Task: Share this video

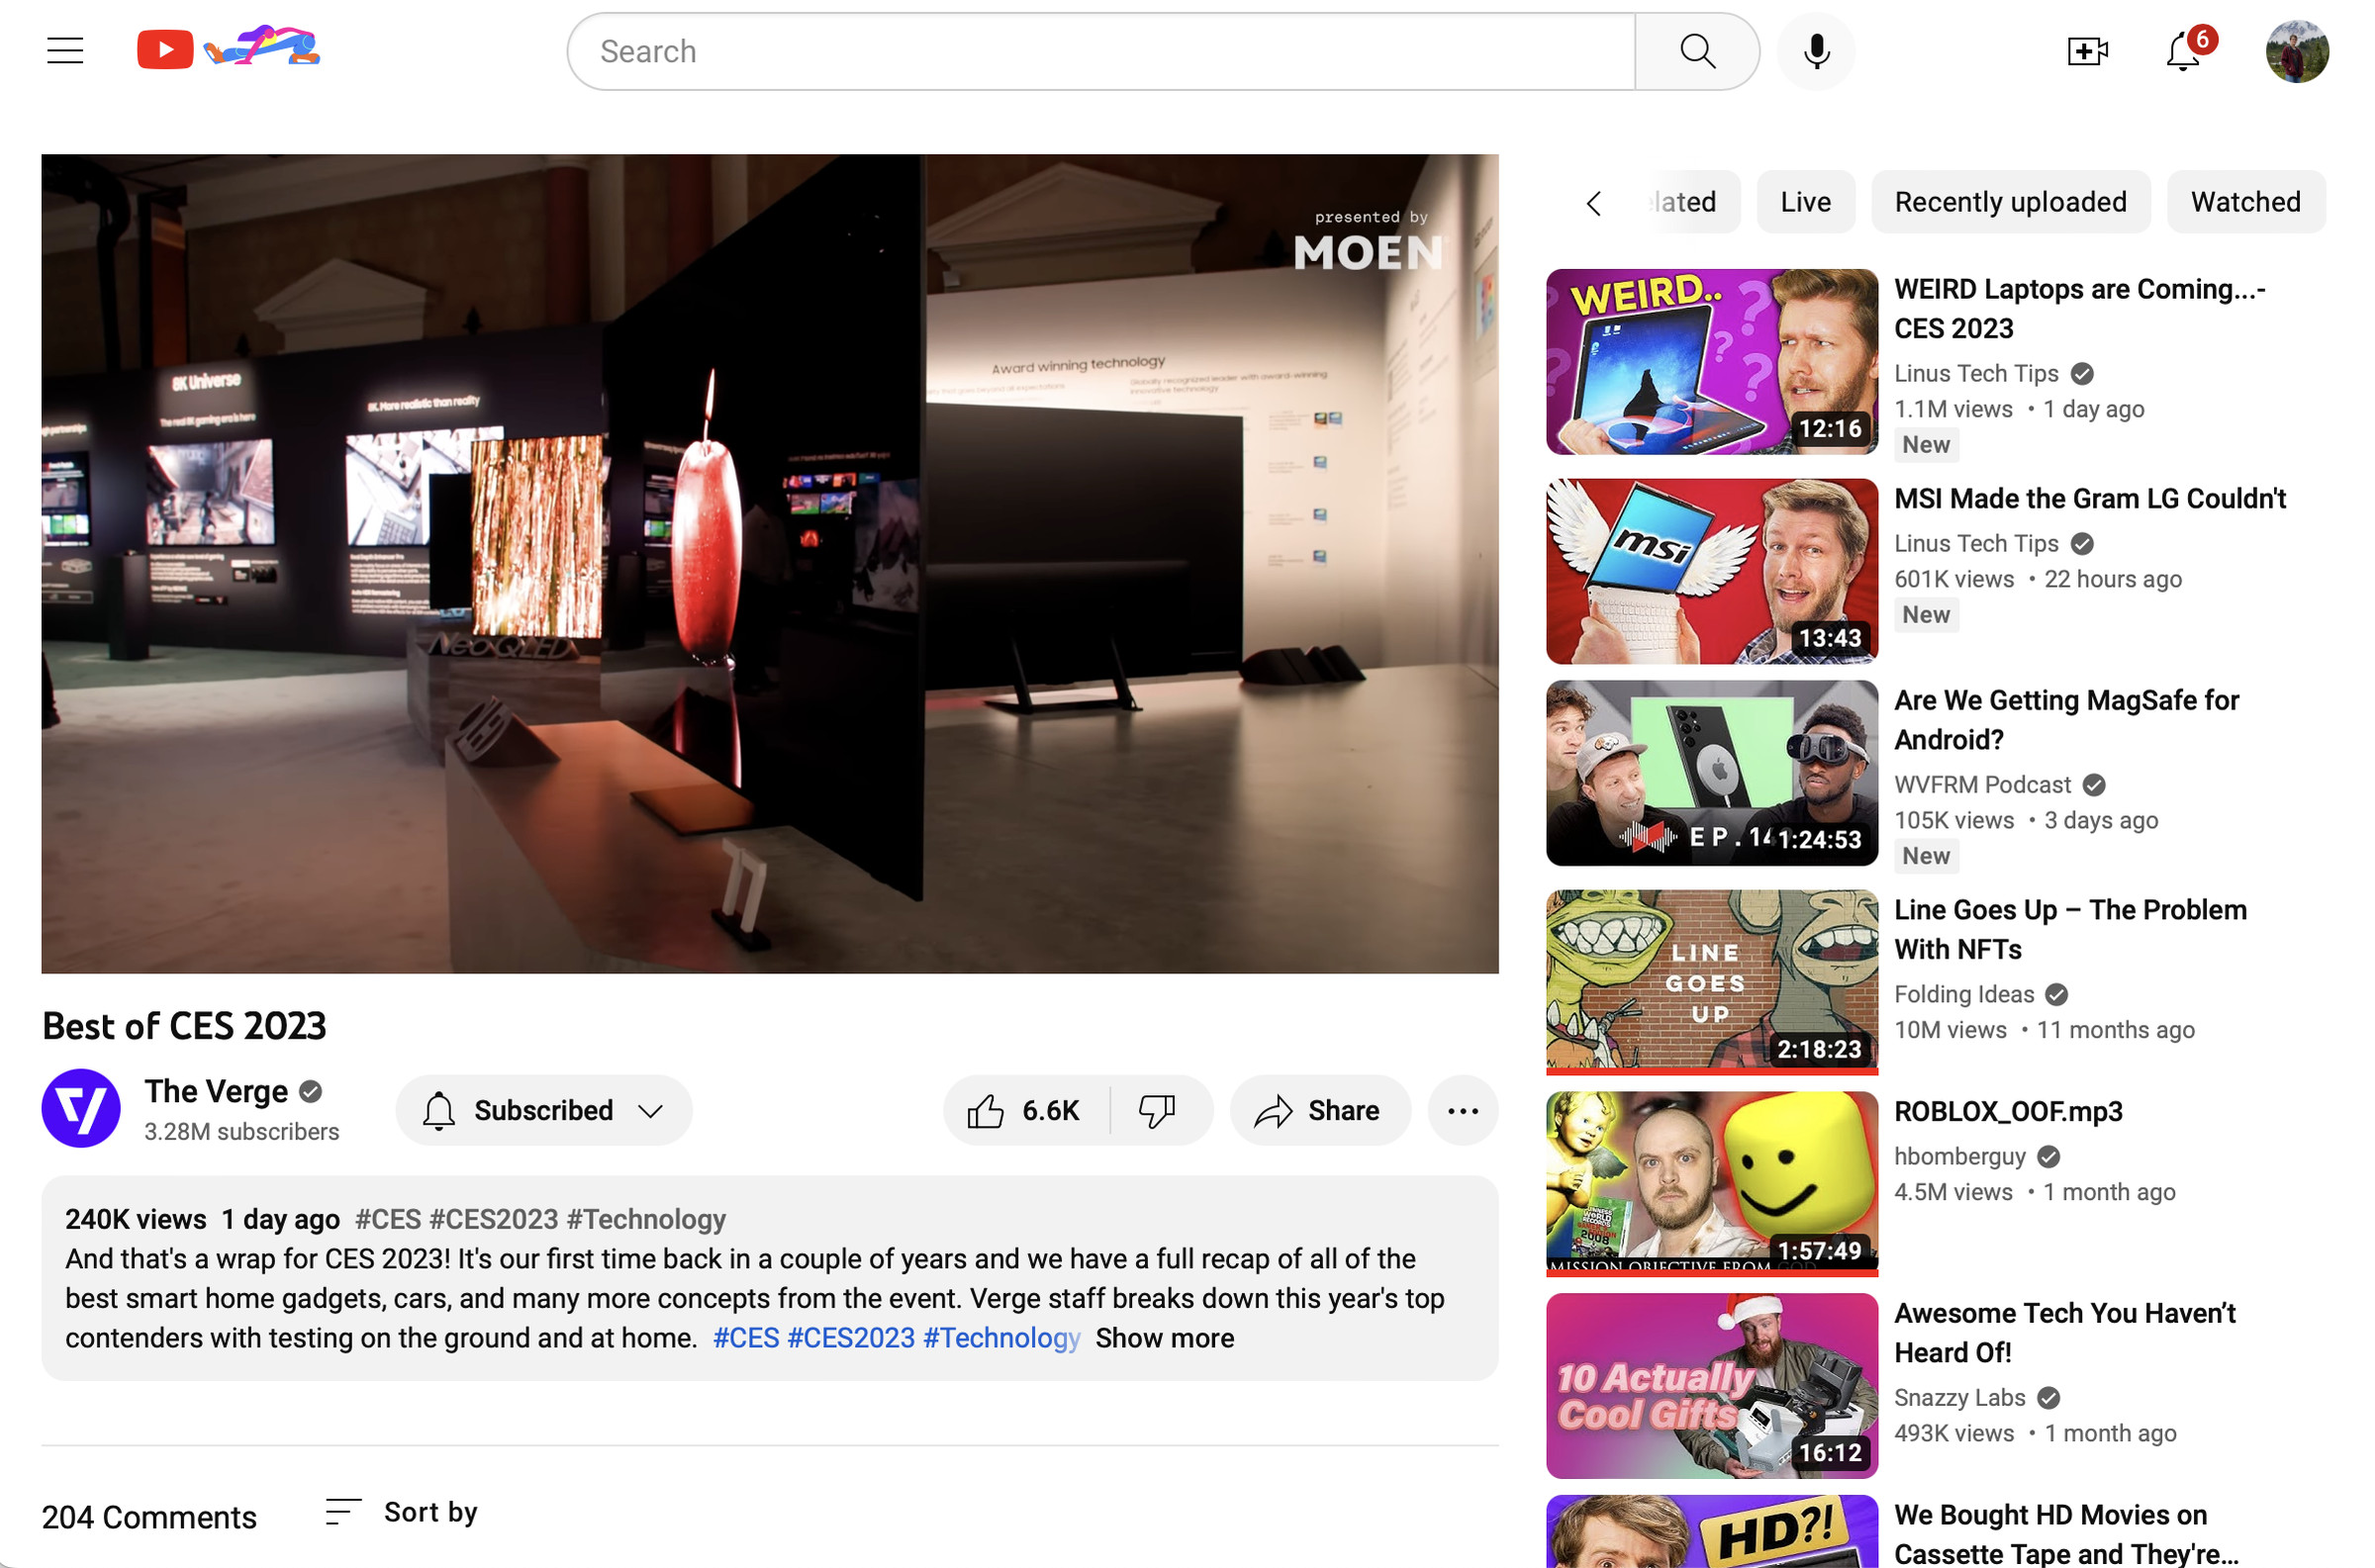Action: pyautogui.click(x=1320, y=1110)
